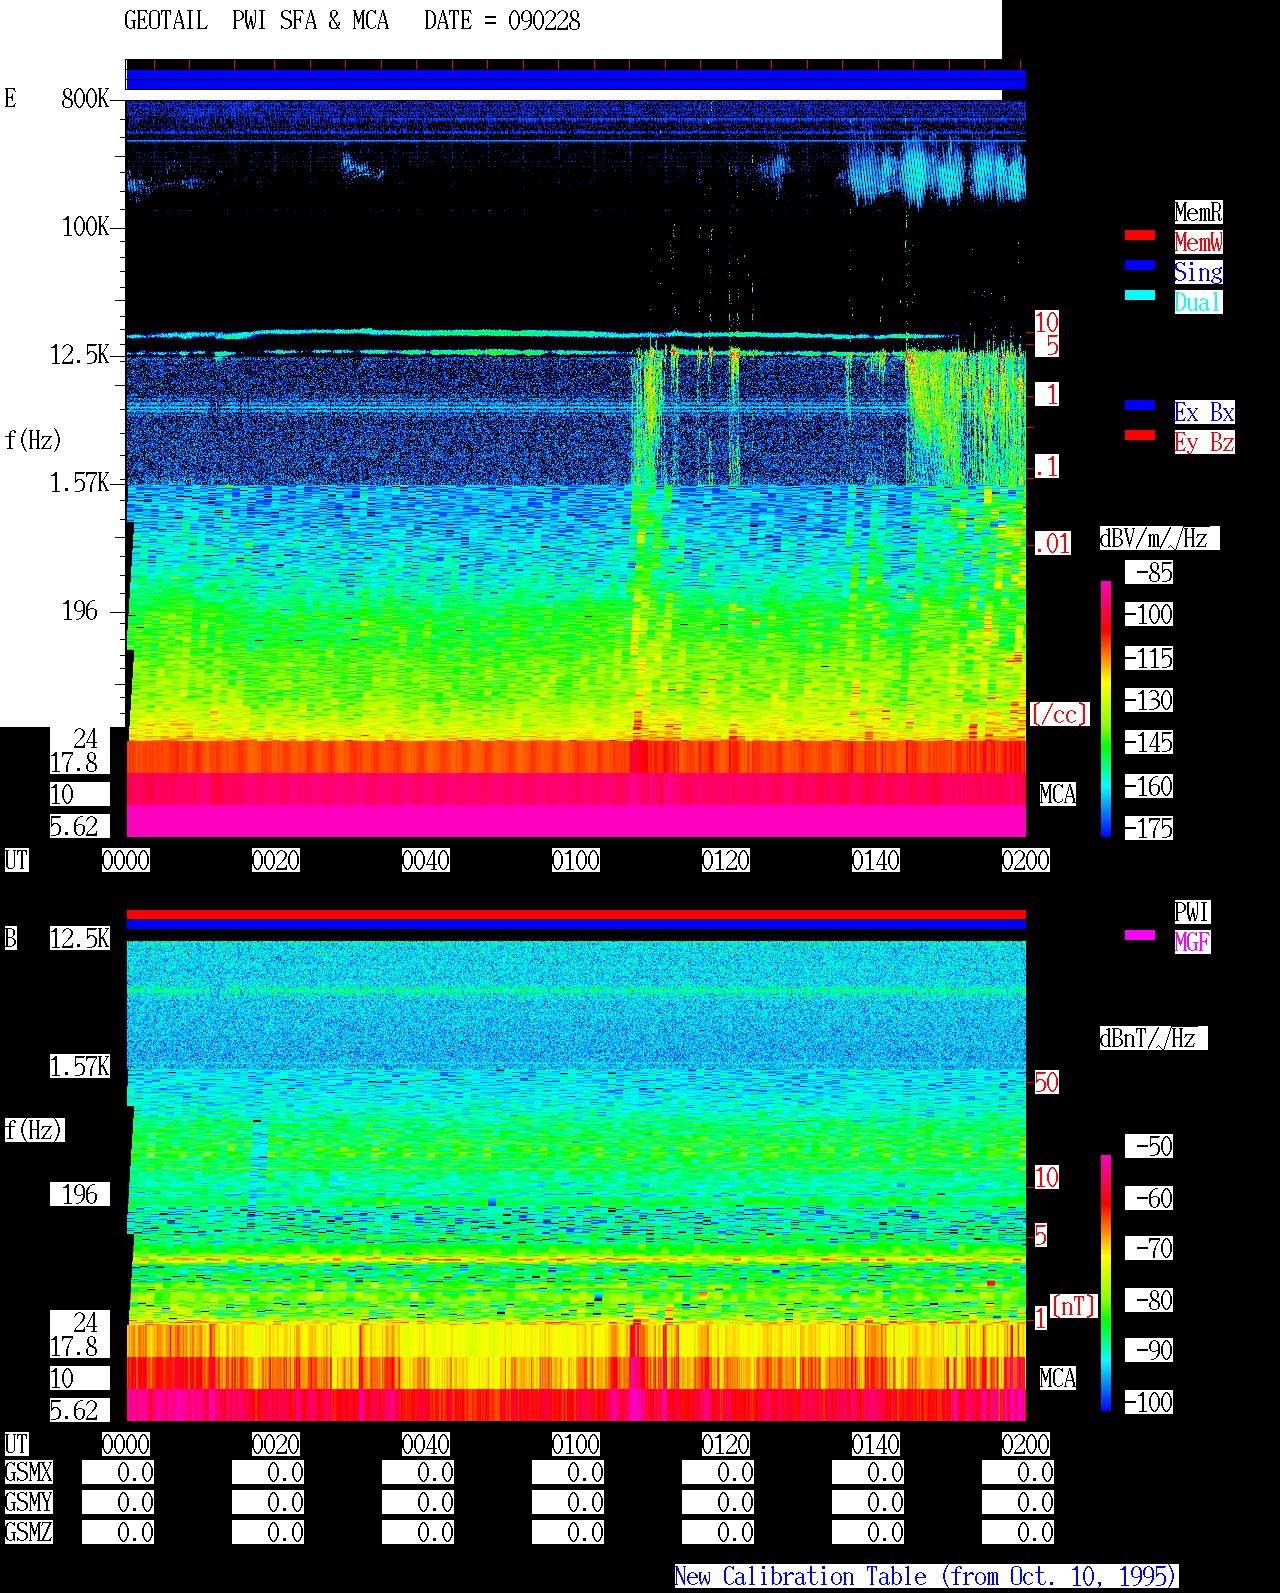Click the GSMX row label
The width and height of the screenshot is (1280, 1593).
point(29,1472)
